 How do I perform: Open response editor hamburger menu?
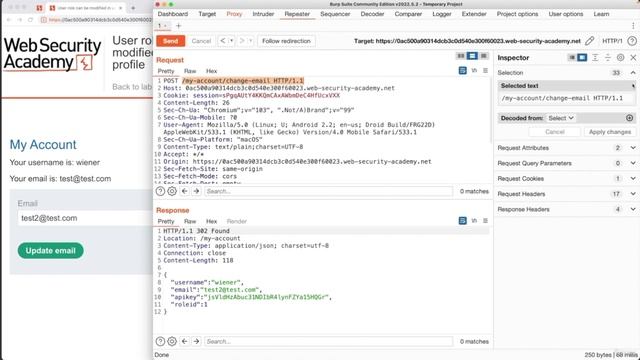(485, 221)
